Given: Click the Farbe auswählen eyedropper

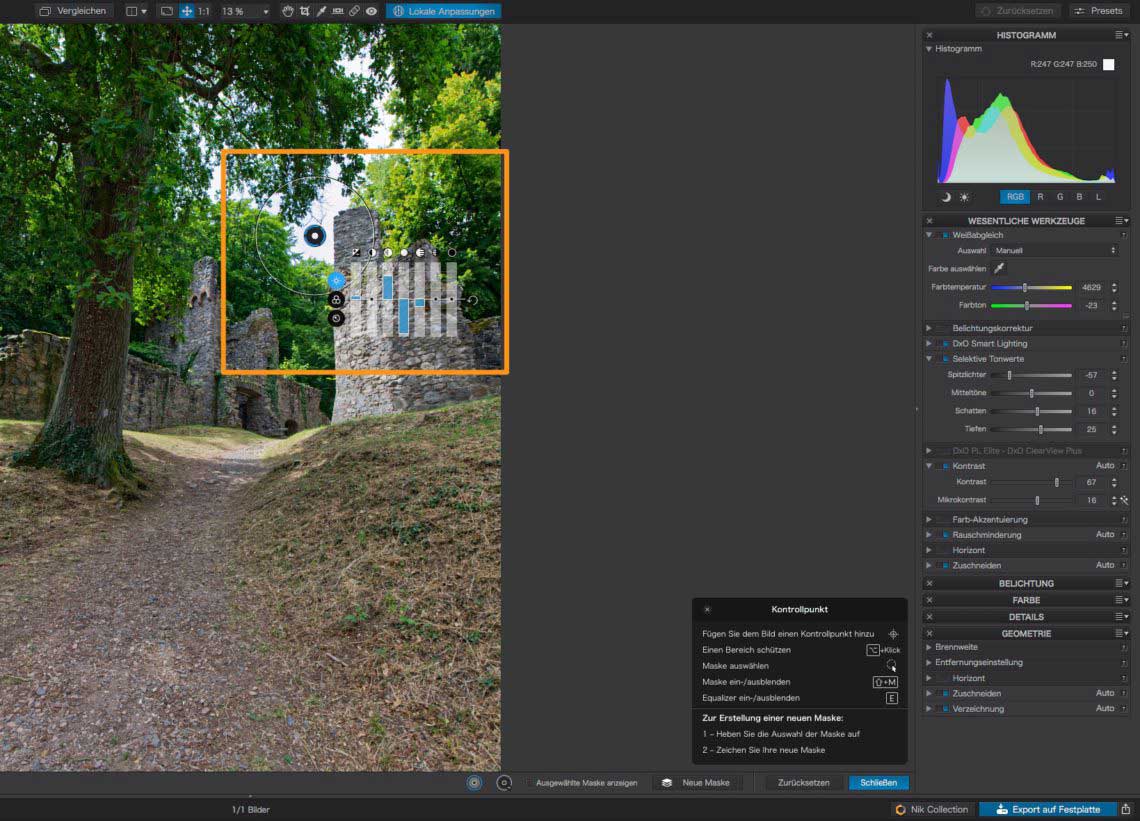Looking at the screenshot, I should pos(998,268).
